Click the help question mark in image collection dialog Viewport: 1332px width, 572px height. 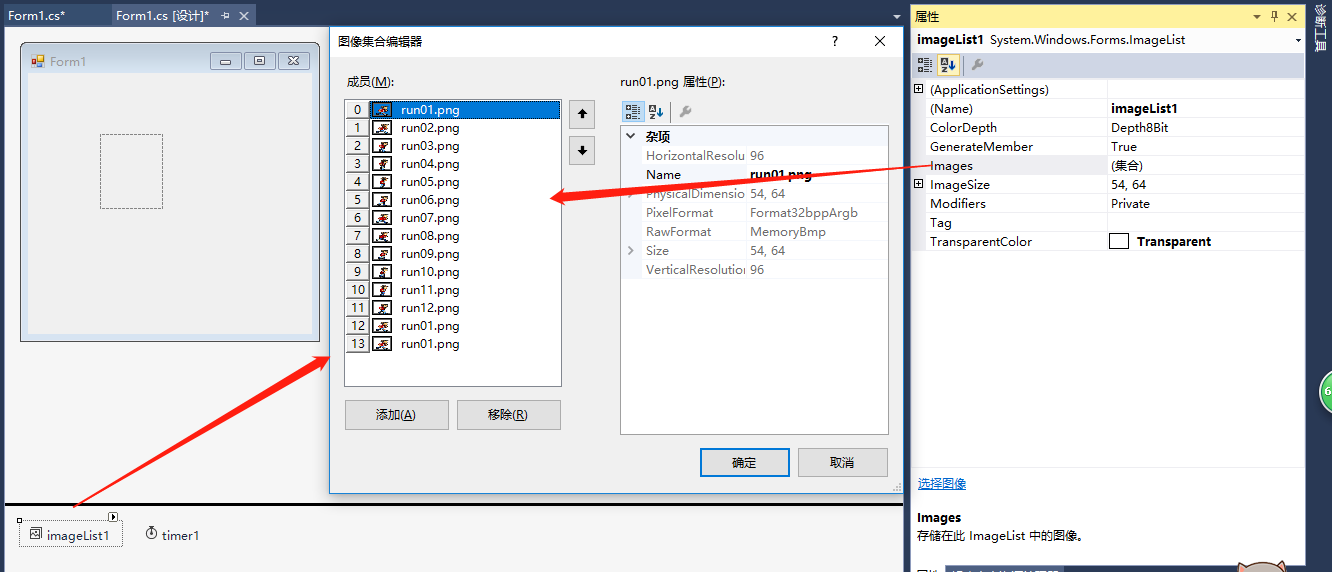coord(835,41)
